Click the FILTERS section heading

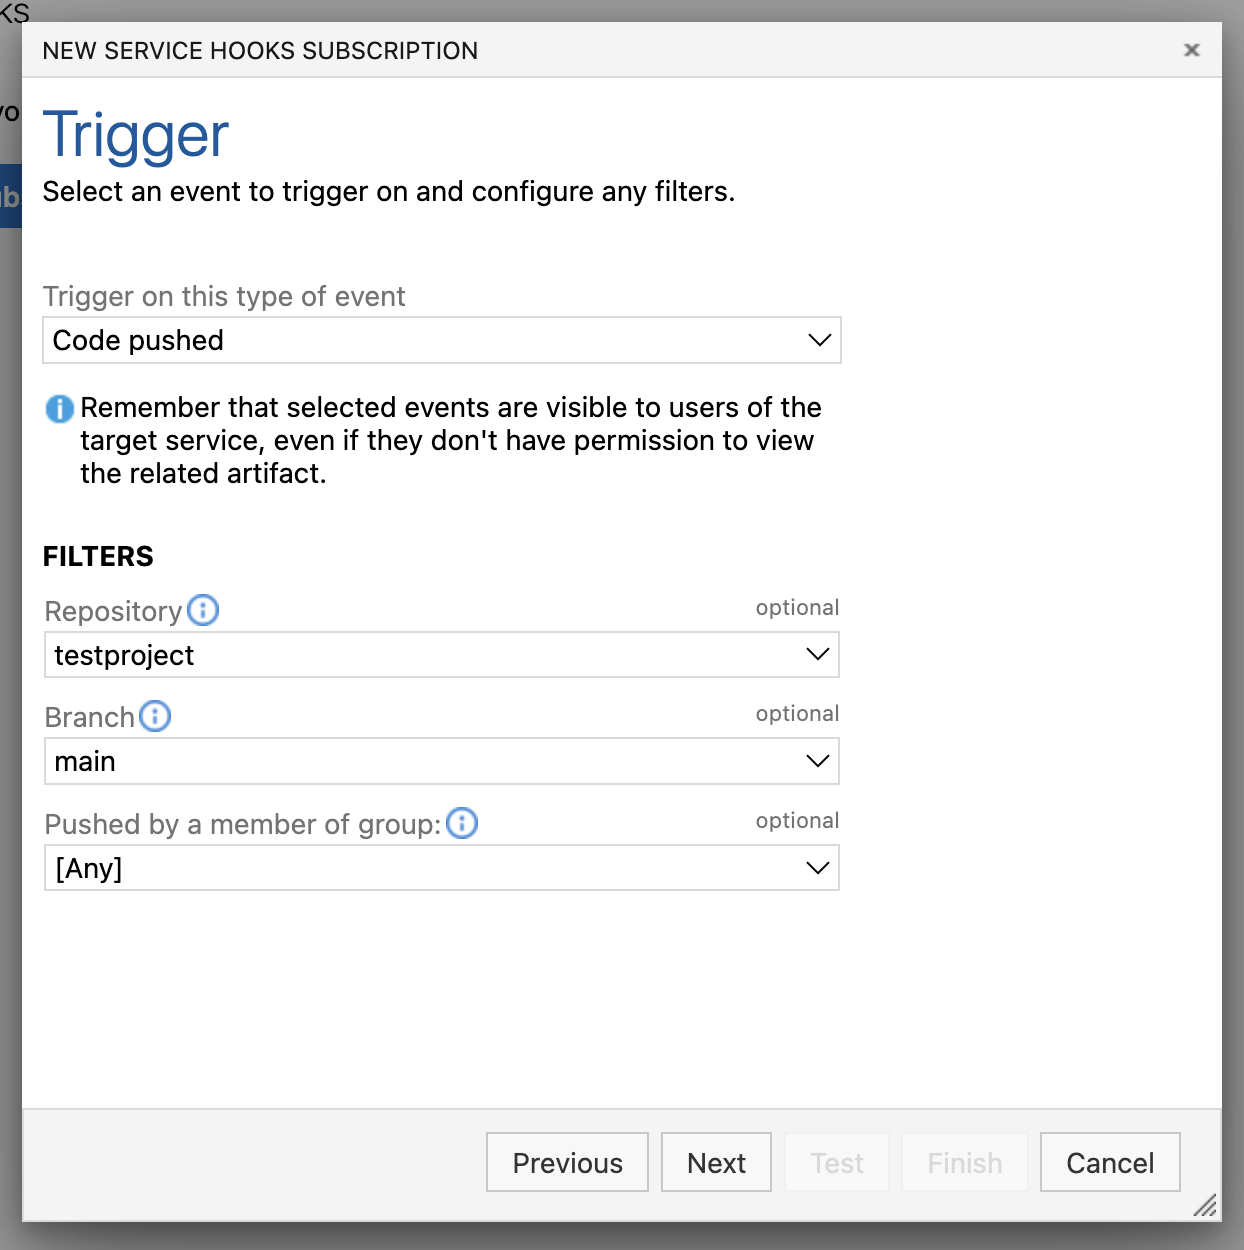(x=98, y=556)
